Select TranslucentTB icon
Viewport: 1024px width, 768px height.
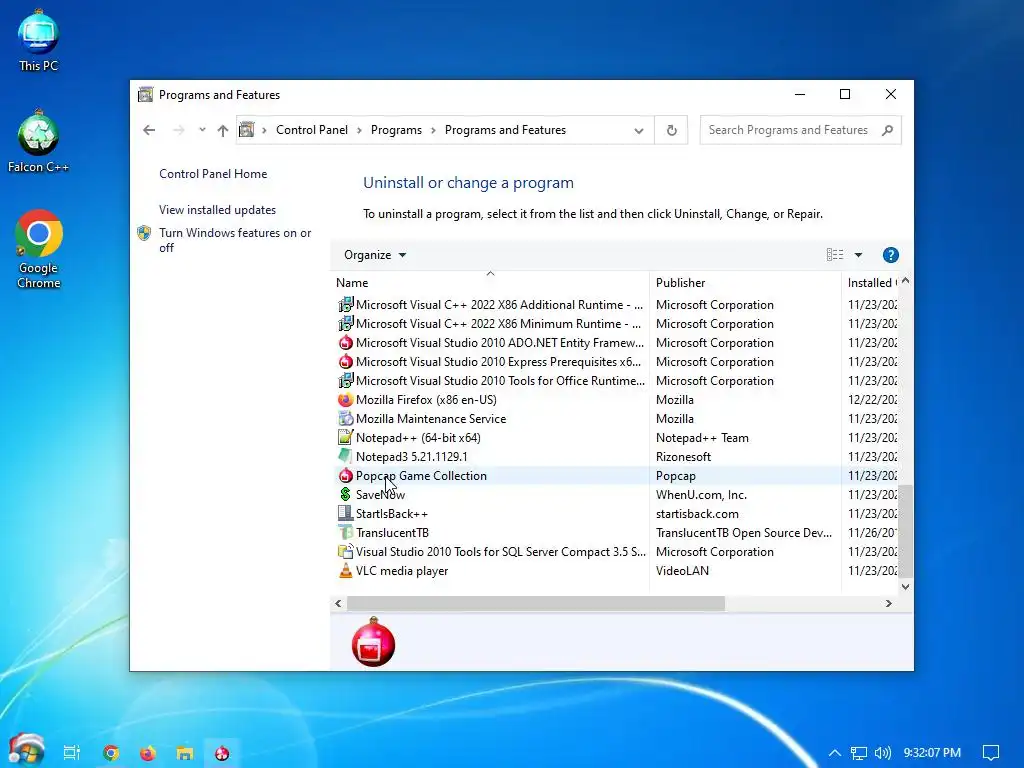[345, 532]
